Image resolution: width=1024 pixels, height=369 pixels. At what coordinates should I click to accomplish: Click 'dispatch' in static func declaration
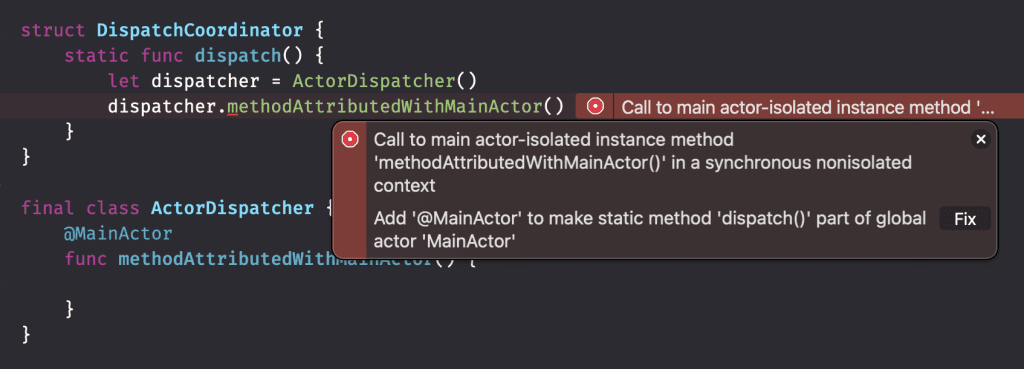coord(238,56)
